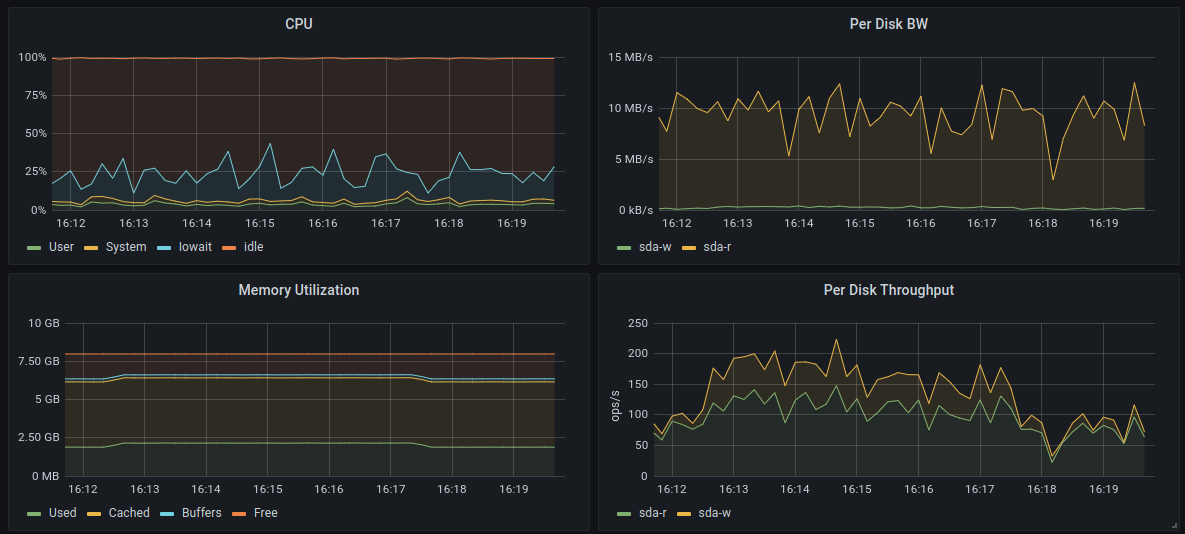Screen dimensions: 1185x534
Task: Click the green color swatch beside Used
Action: coord(34,513)
